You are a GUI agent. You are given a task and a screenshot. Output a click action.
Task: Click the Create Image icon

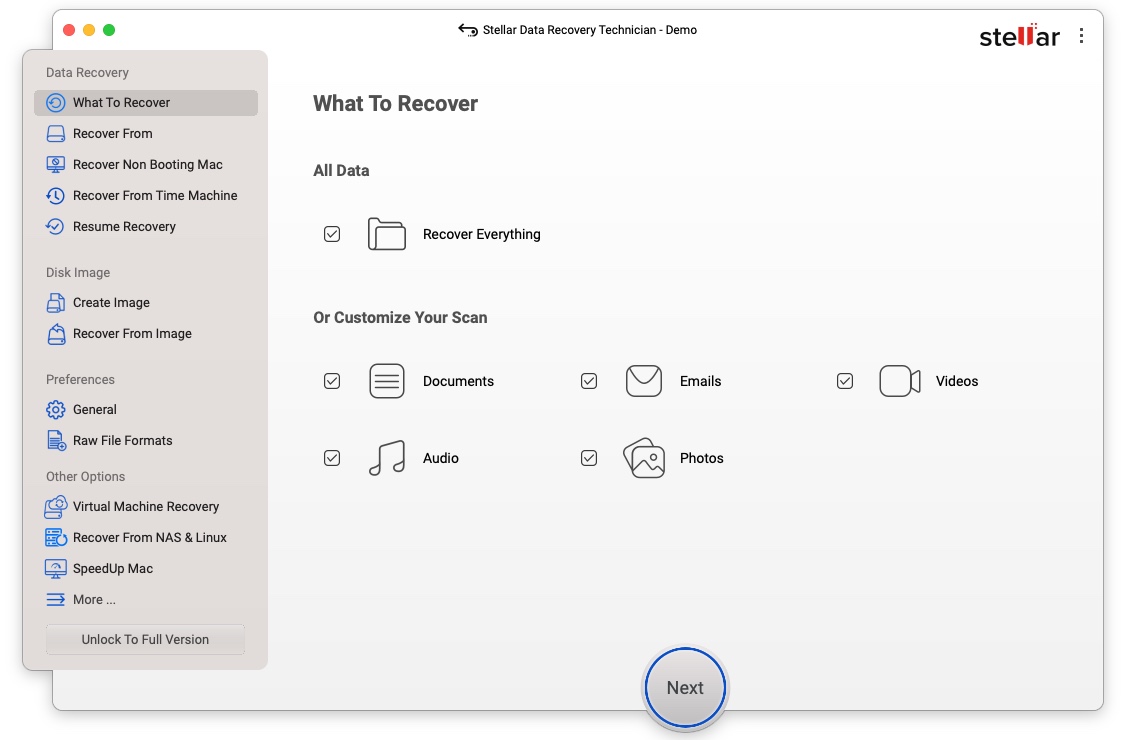[x=55, y=302]
